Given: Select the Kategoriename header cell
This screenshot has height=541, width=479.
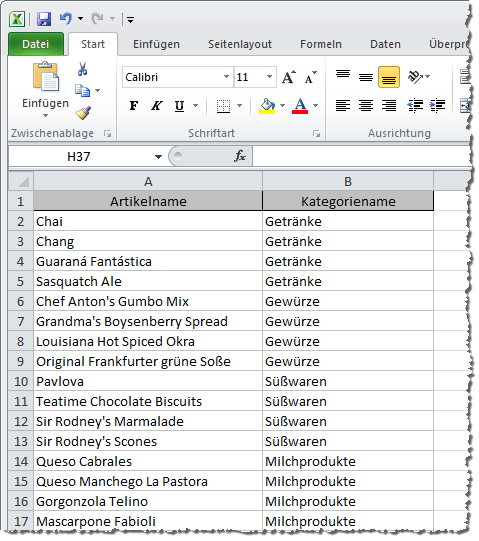Looking at the screenshot, I should coord(348,201).
